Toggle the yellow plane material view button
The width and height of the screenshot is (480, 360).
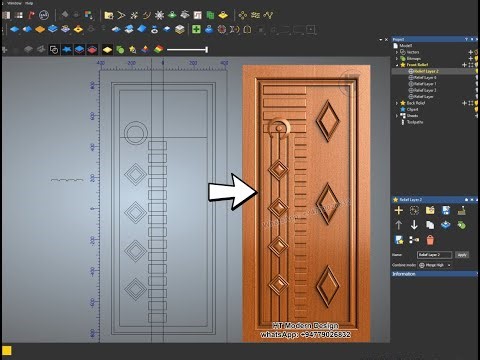107,50
